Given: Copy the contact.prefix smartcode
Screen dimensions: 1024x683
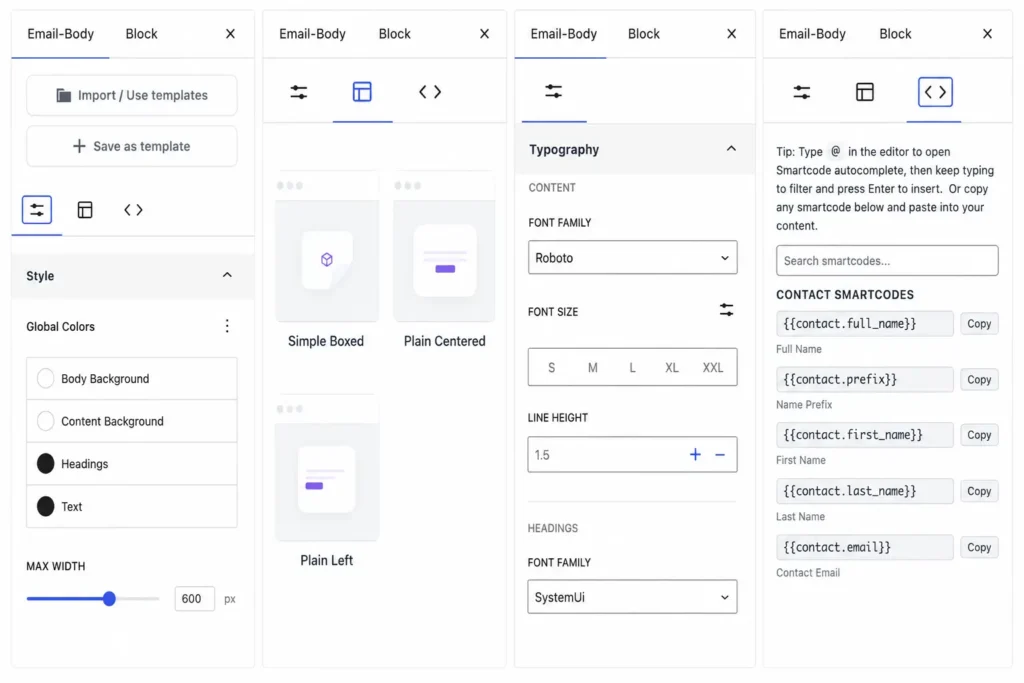Looking at the screenshot, I should (x=978, y=379).
